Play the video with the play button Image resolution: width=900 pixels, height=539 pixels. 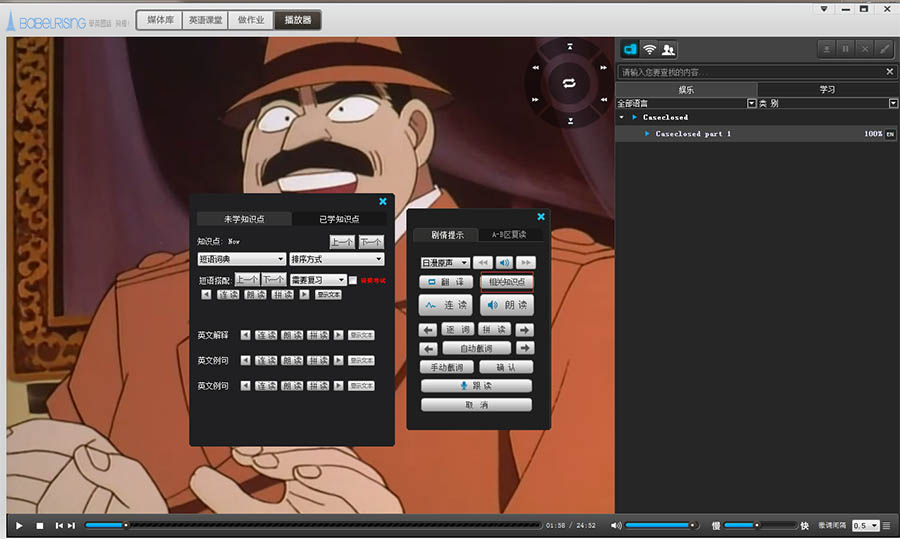click(x=19, y=525)
